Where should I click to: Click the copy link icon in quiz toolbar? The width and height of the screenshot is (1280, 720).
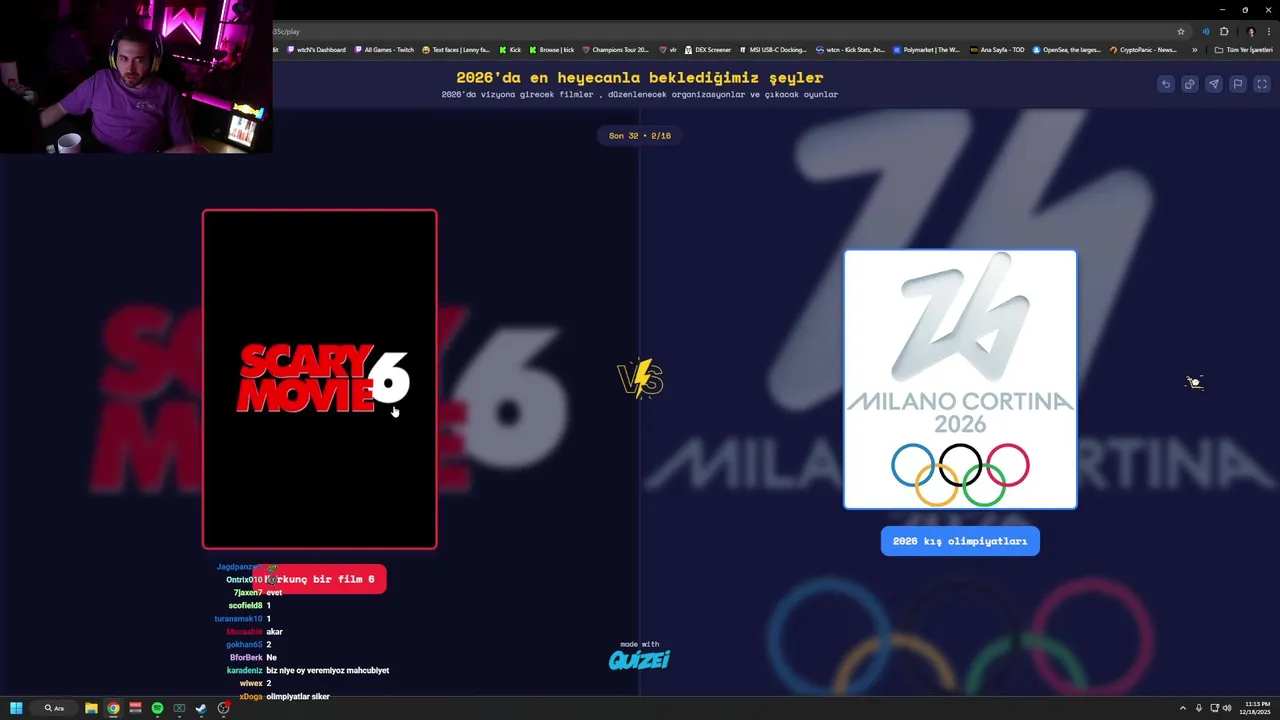coord(1189,84)
